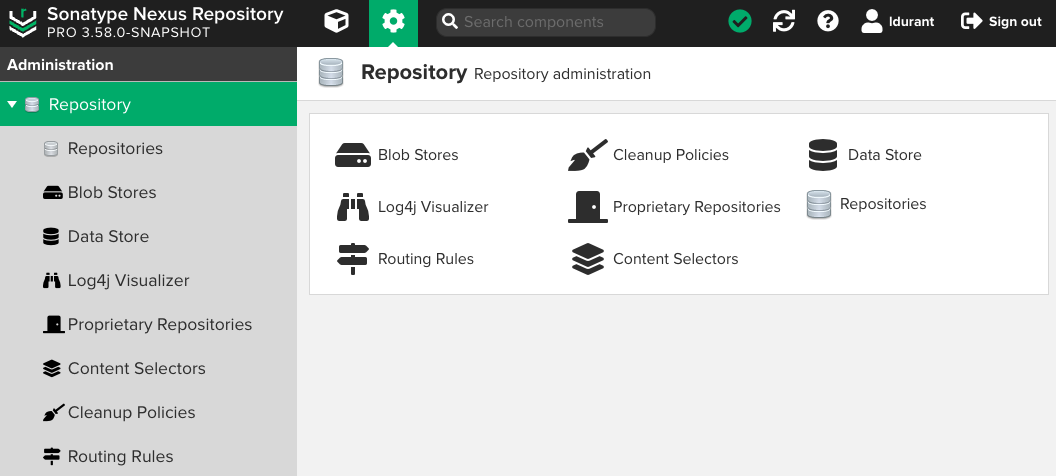The width and height of the screenshot is (1056, 476).
Task: Click the user avatar icon for ldurant
Action: (x=871, y=22)
